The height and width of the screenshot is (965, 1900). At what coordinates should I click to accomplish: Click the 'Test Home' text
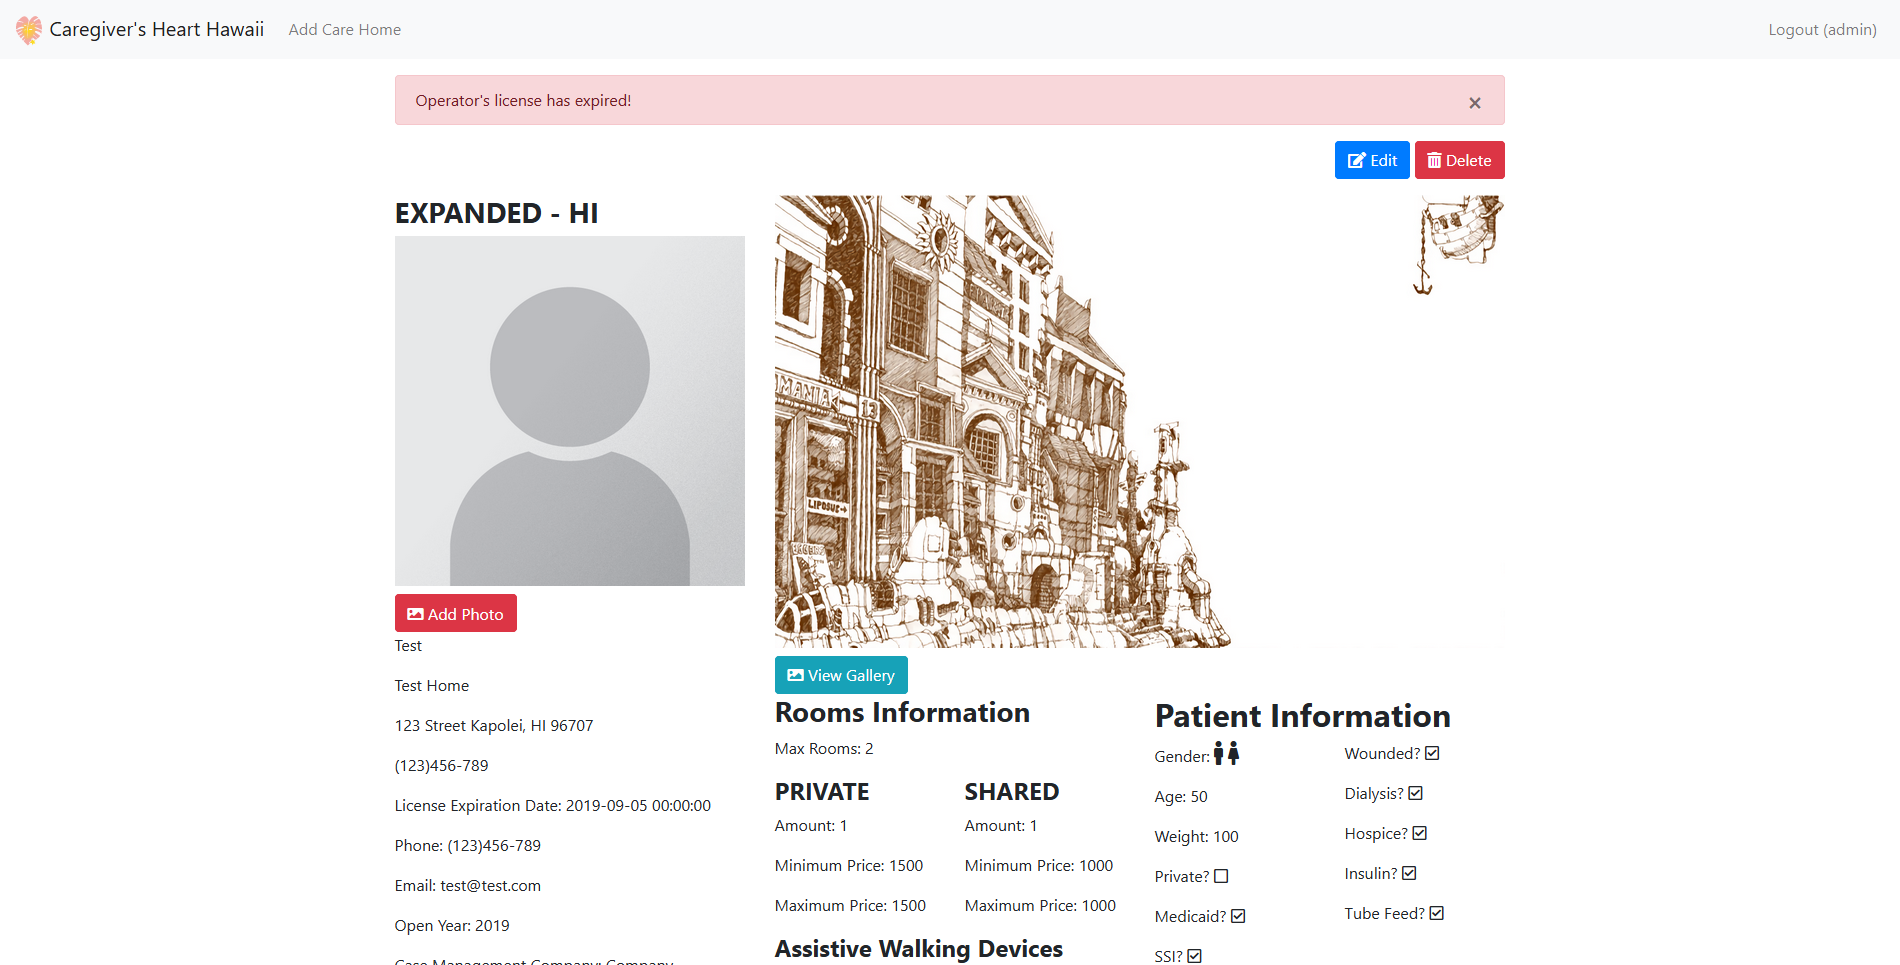point(432,686)
